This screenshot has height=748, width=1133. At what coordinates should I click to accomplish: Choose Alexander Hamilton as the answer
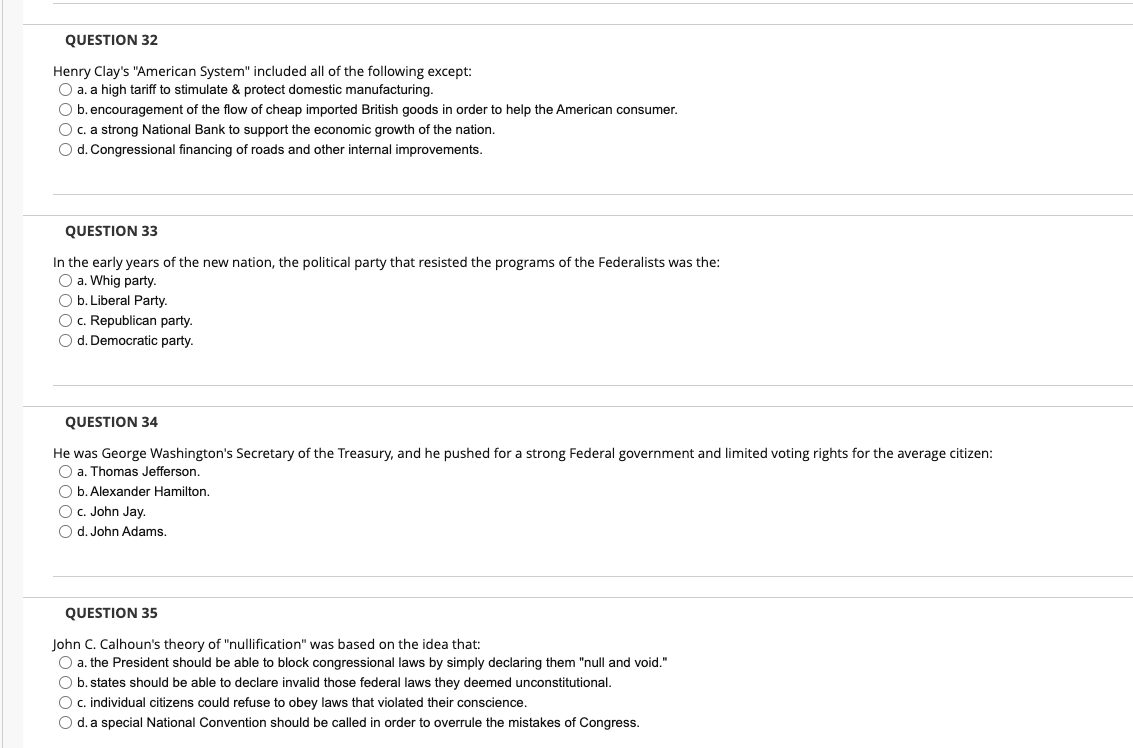tap(65, 491)
